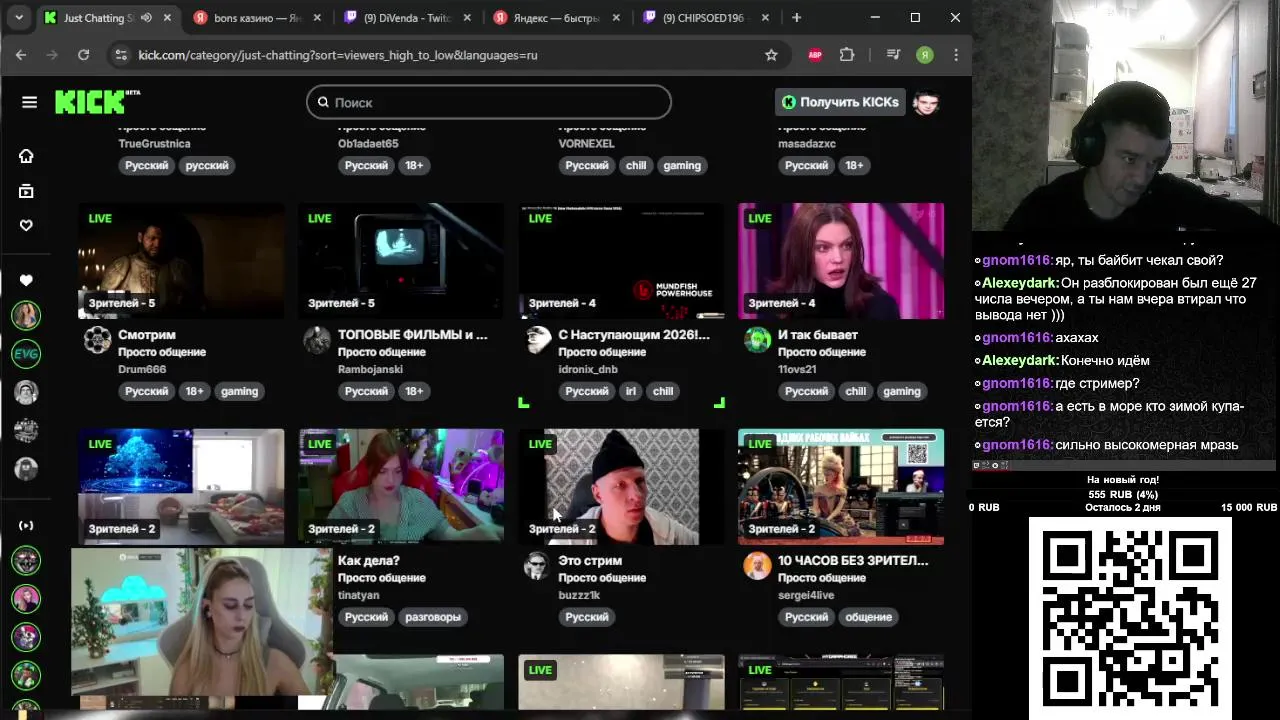
Task: Click the browser address bar URL
Action: 338,55
